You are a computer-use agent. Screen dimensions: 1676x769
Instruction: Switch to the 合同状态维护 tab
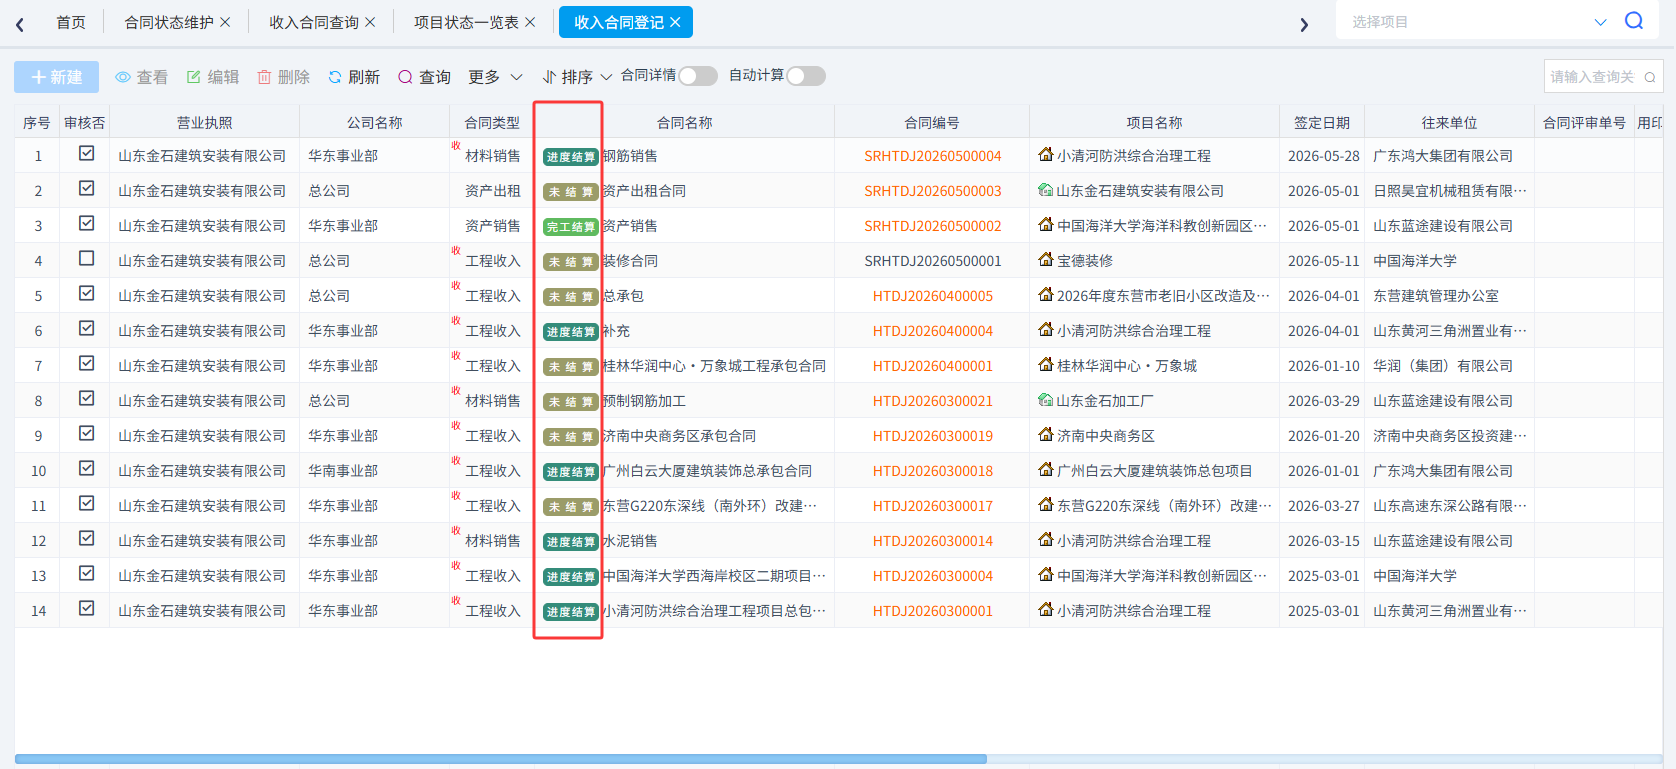(x=169, y=22)
